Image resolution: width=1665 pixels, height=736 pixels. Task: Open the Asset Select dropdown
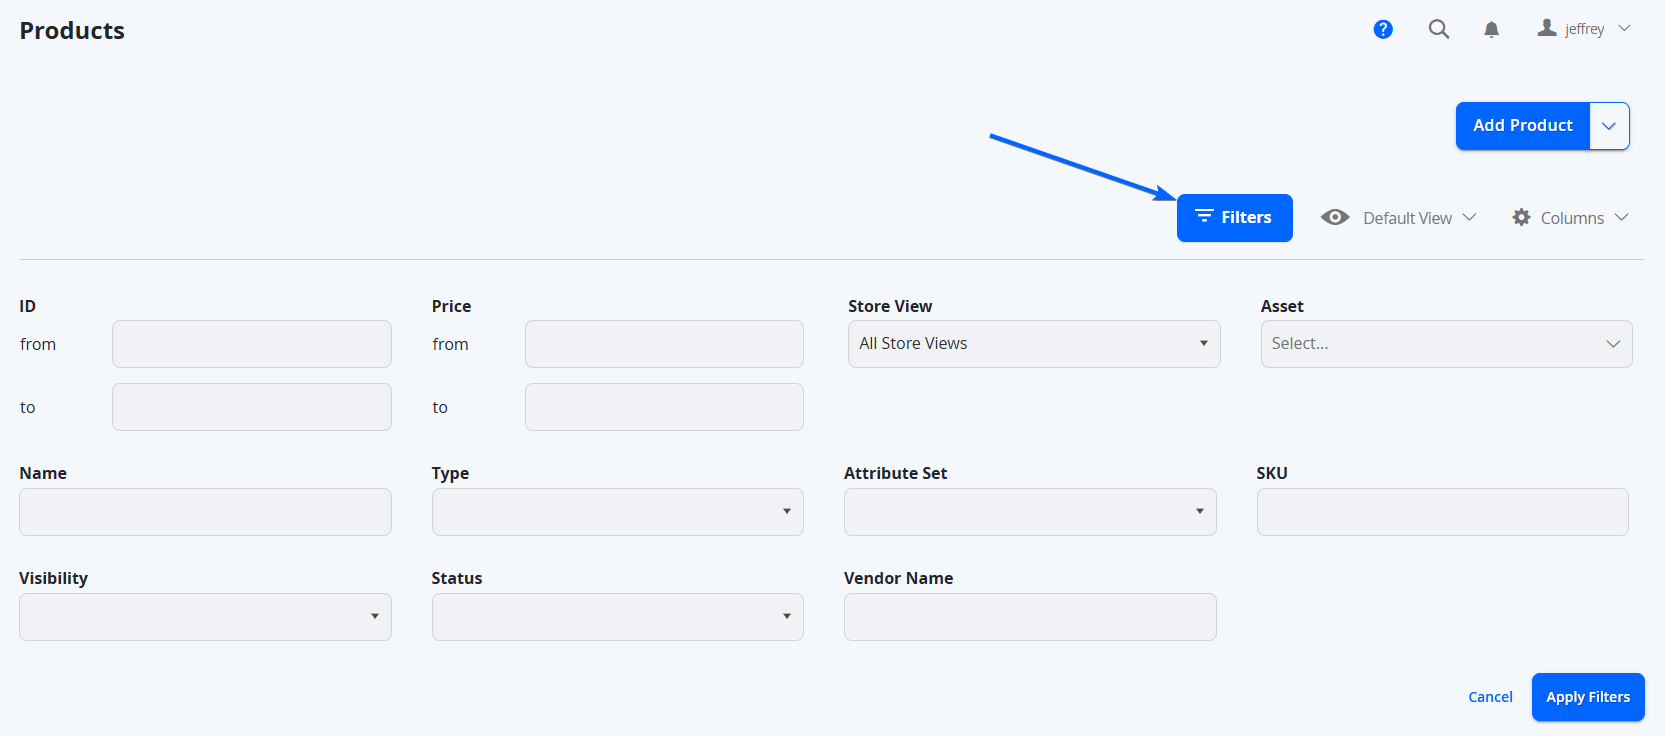click(1446, 344)
